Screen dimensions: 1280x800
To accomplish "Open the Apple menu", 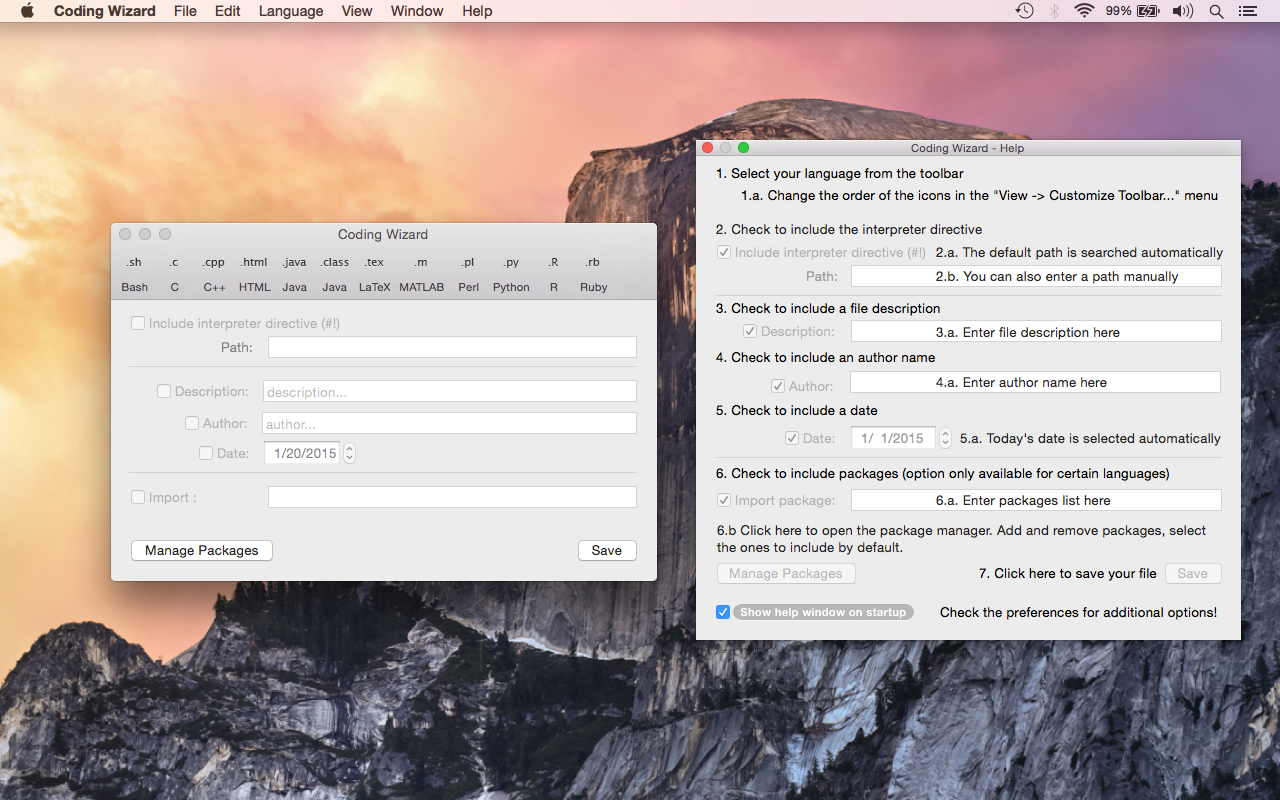I will coord(27,11).
